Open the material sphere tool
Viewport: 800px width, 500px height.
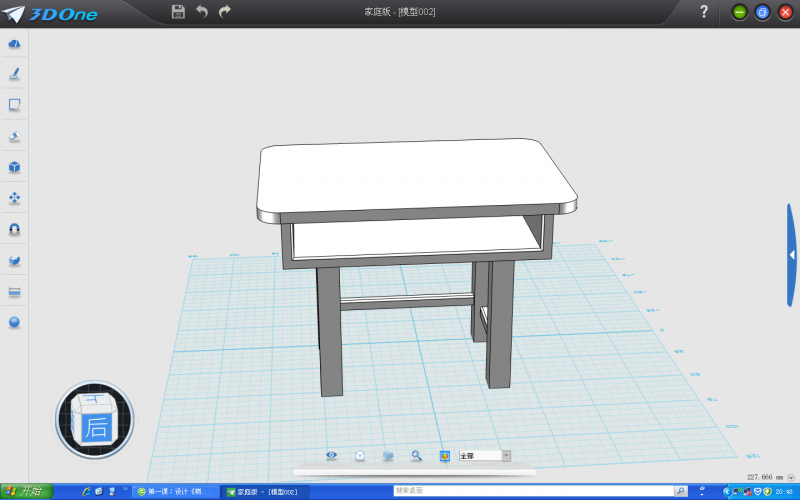pos(14,322)
